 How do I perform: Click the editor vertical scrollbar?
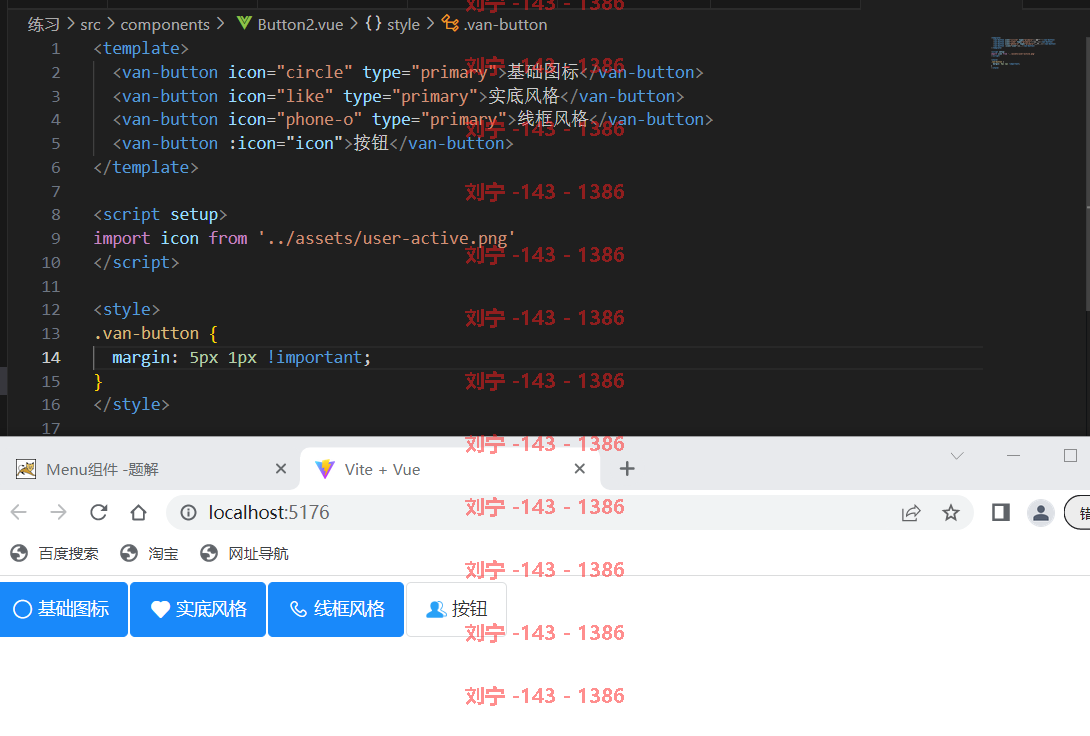[x=1087, y=174]
